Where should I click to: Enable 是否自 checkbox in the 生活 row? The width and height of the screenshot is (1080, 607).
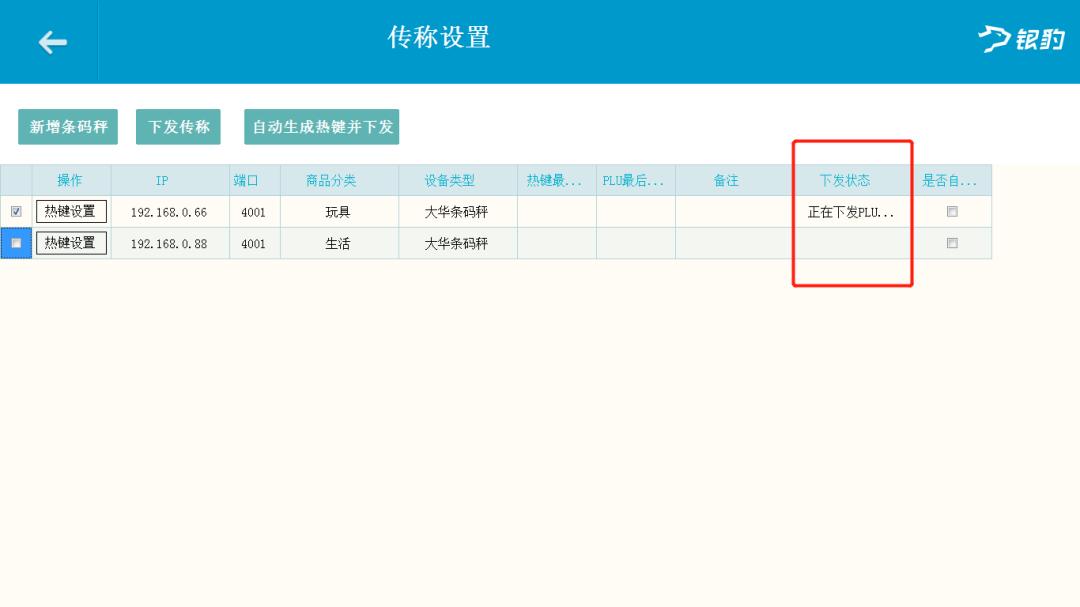952,242
